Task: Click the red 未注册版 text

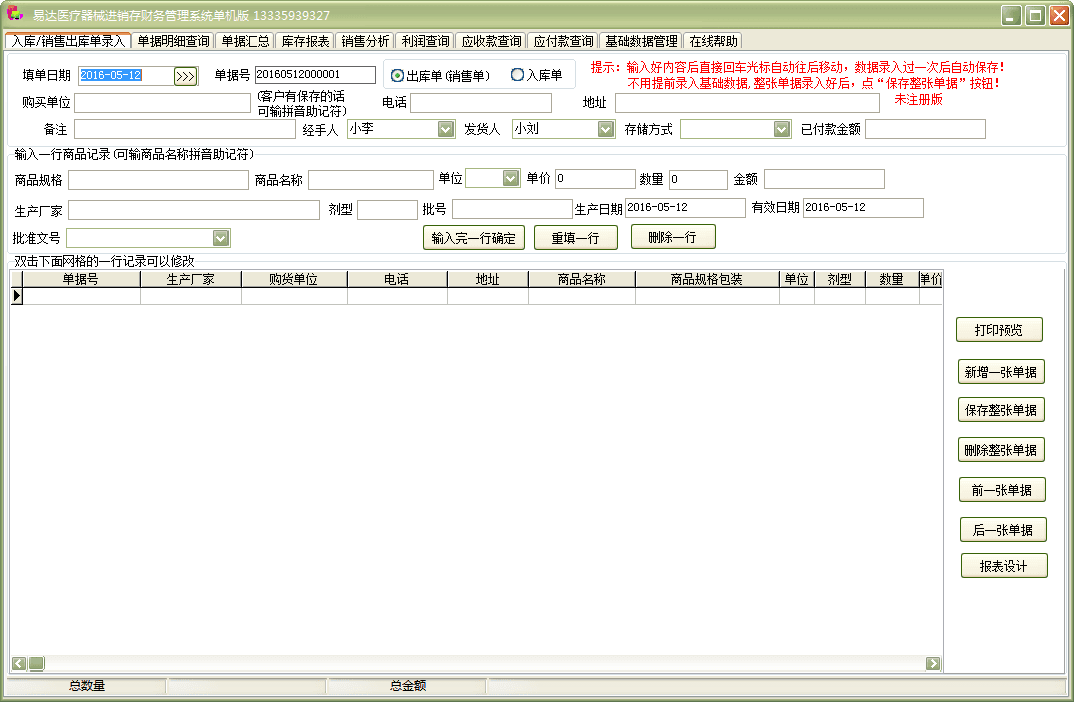Action: point(919,99)
